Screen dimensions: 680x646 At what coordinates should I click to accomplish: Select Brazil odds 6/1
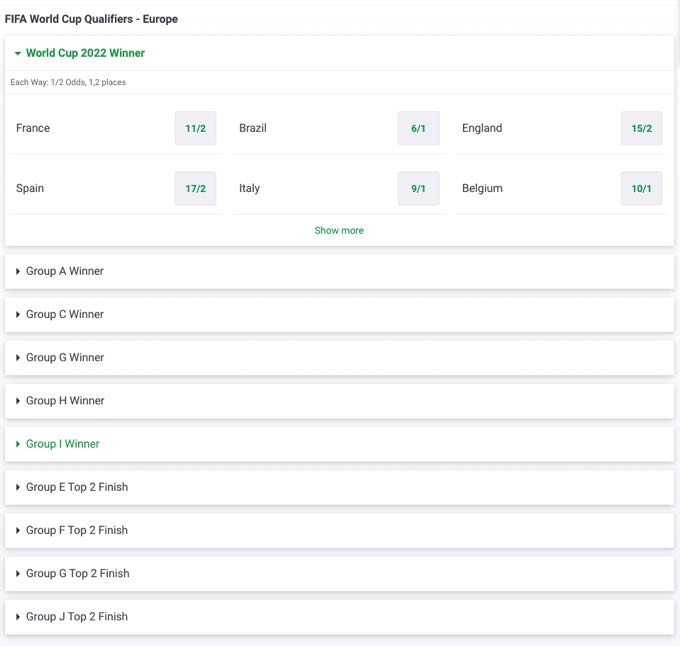418,128
